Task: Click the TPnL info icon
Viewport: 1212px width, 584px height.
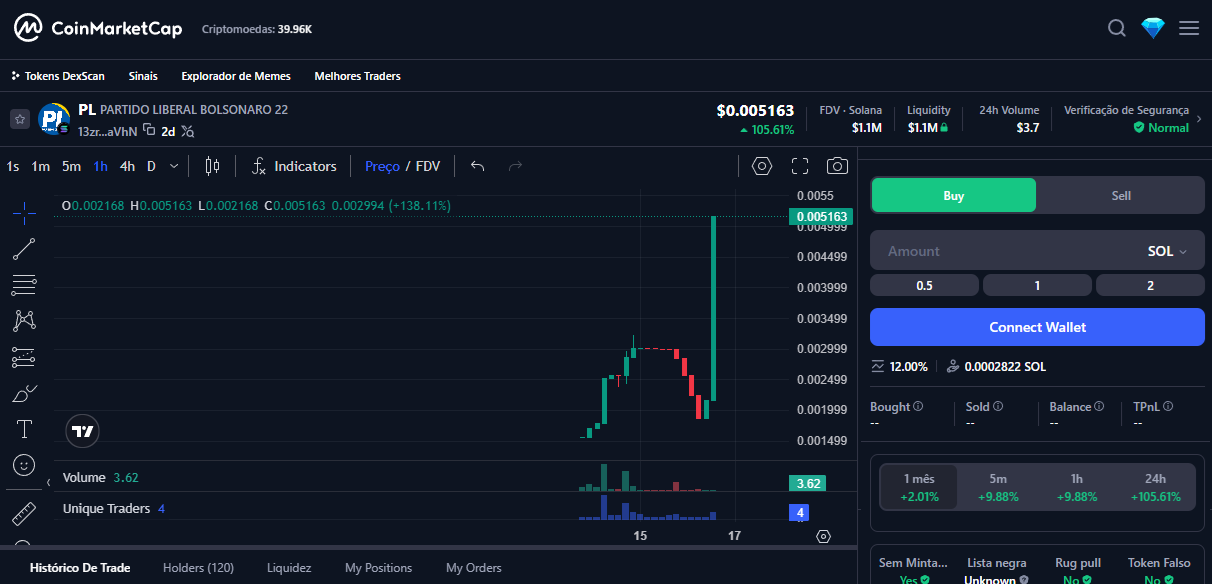Action: (x=1168, y=407)
